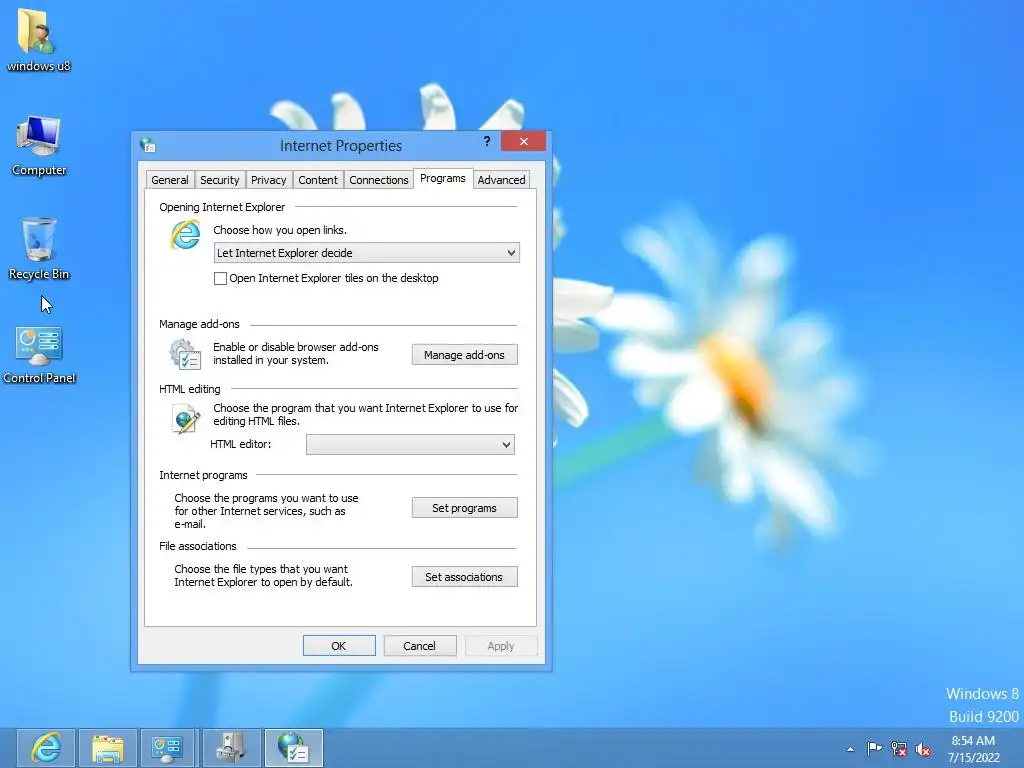The image size is (1024, 768).
Task: Switch to the Advanced tab
Action: (501, 180)
